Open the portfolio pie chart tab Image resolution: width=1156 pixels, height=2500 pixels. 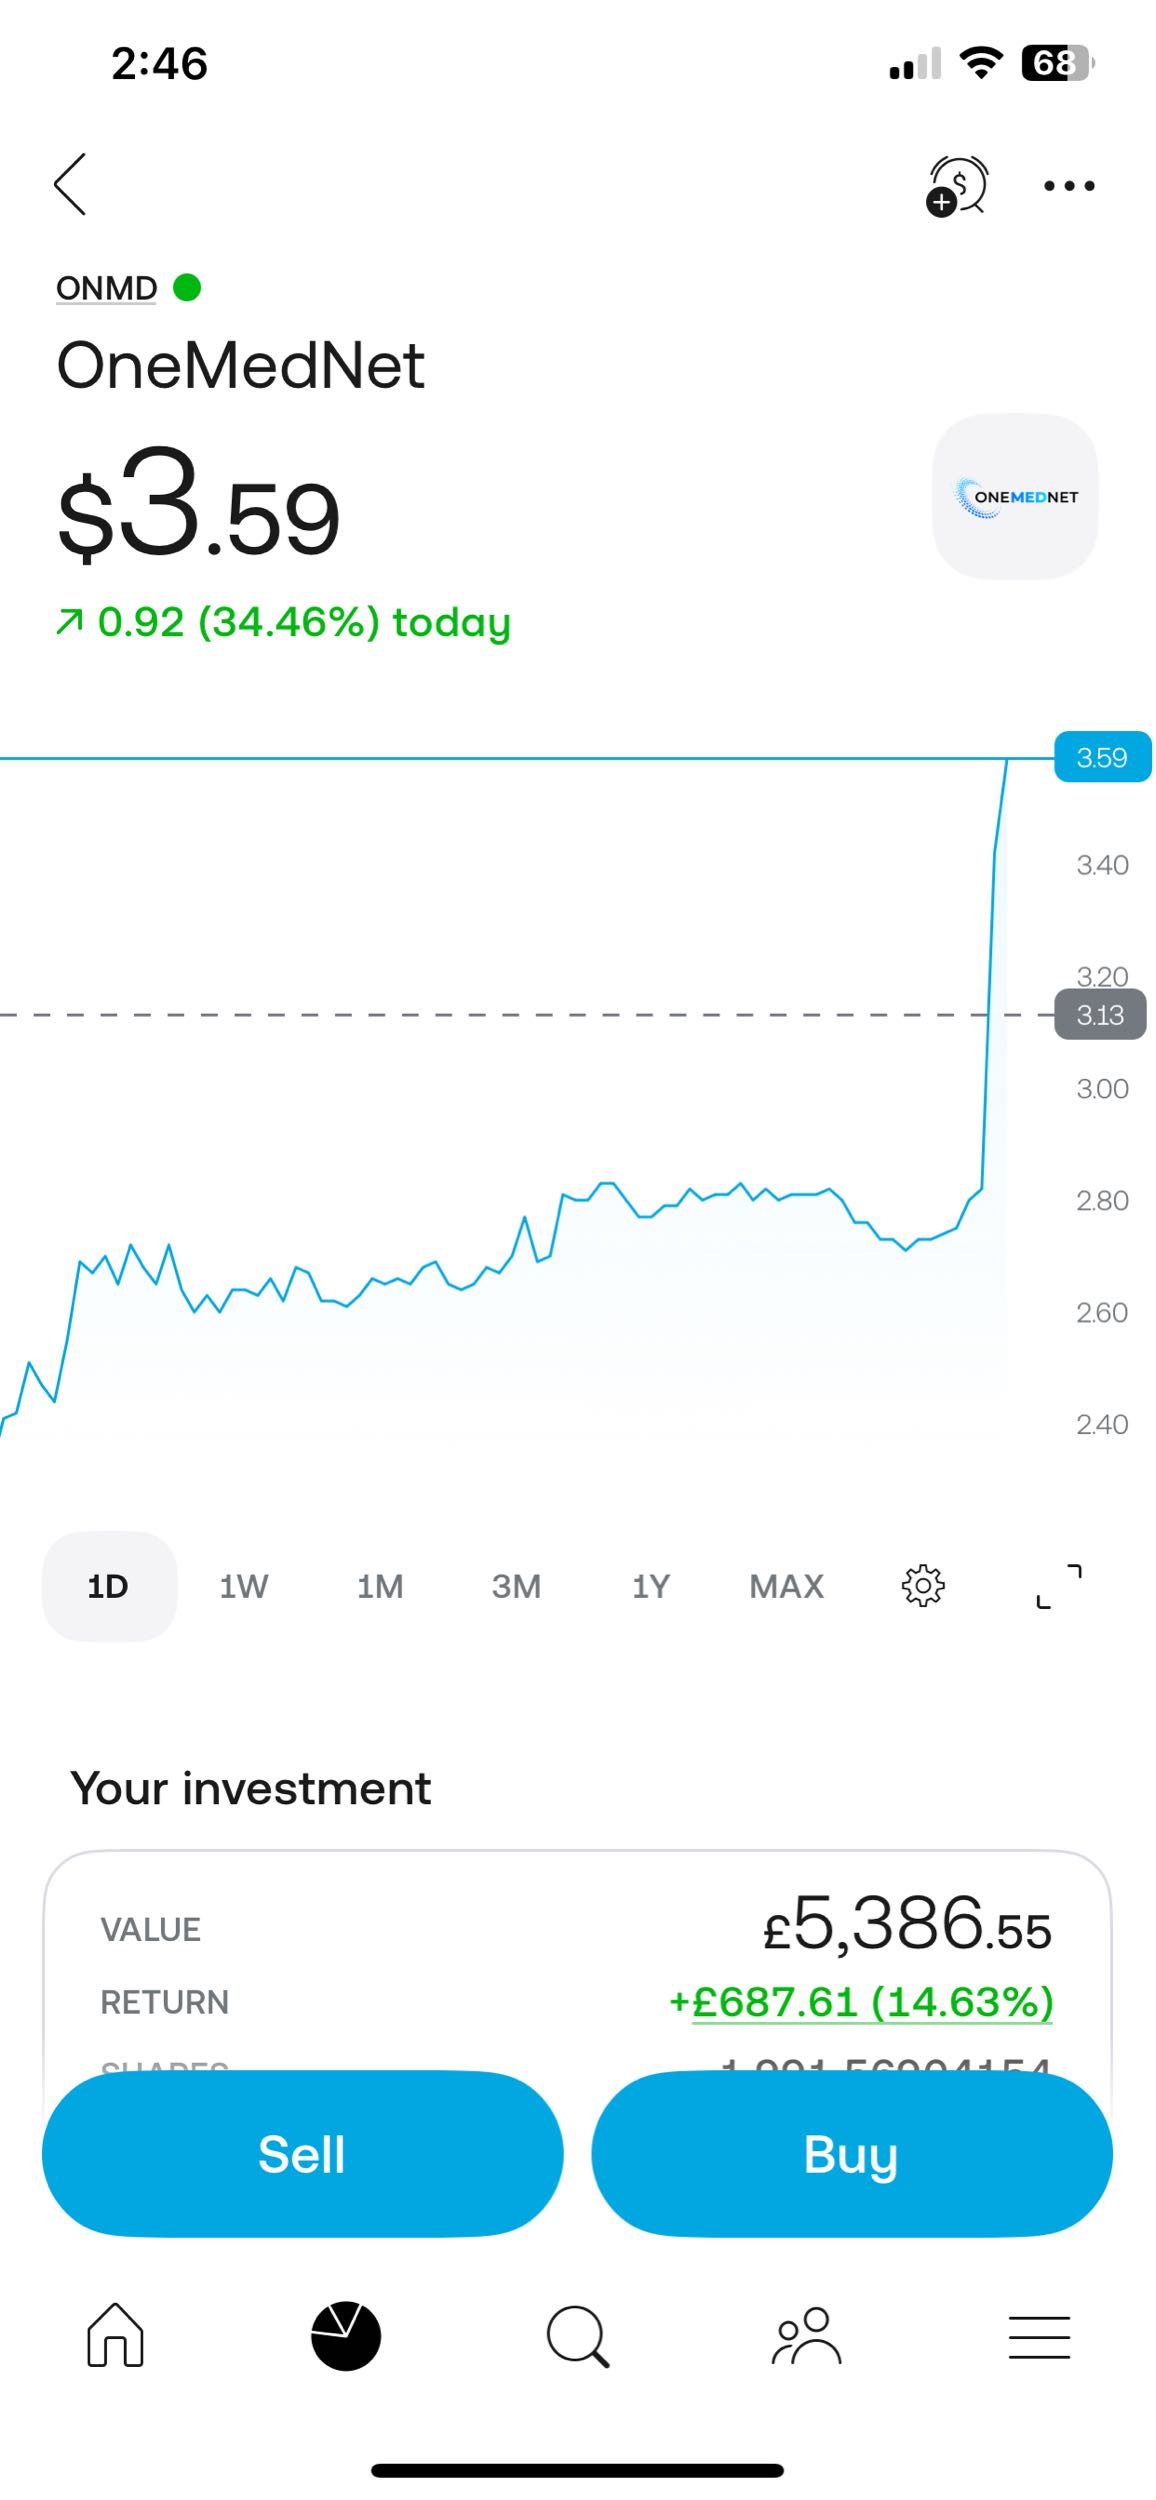346,2336
